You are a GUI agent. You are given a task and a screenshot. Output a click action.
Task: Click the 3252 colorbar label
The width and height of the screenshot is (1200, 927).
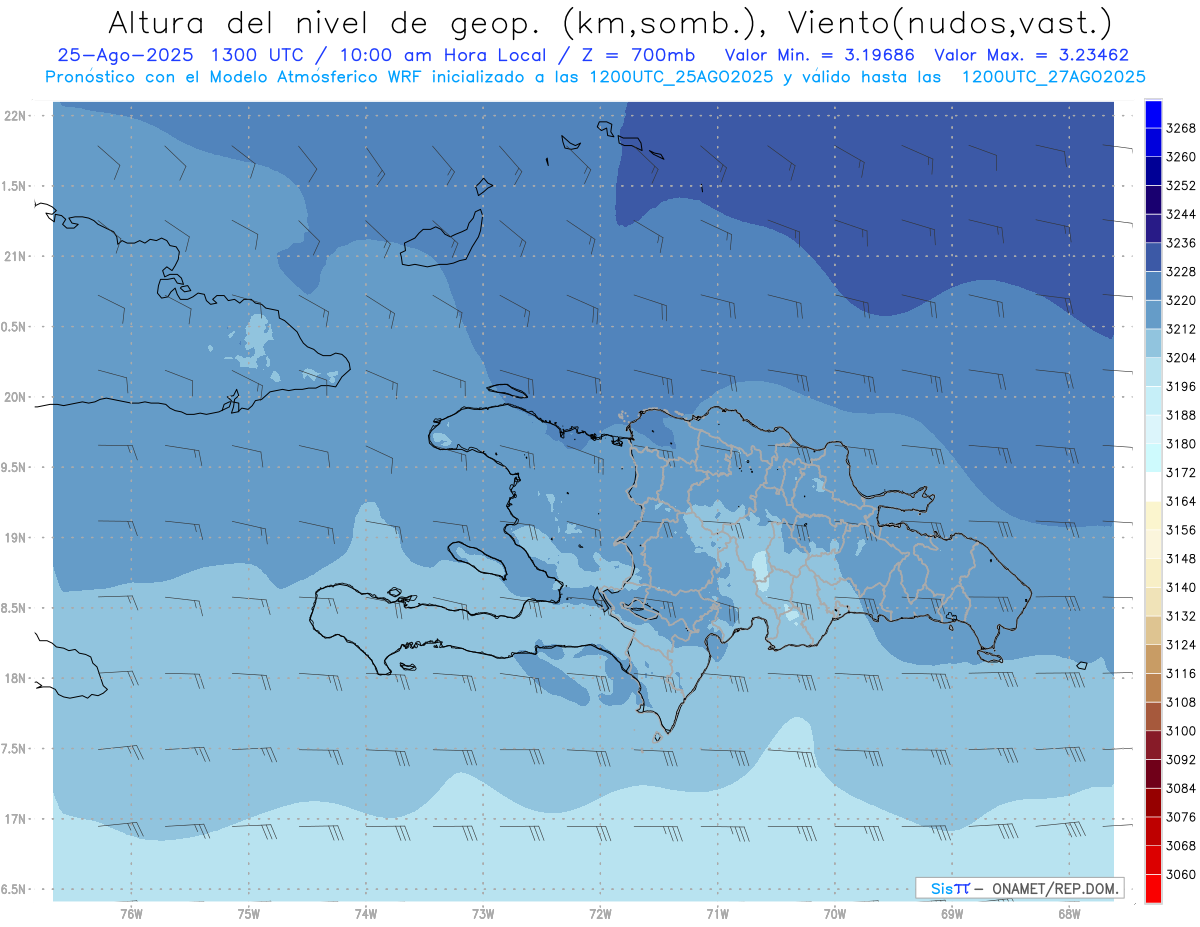[x=1181, y=186]
